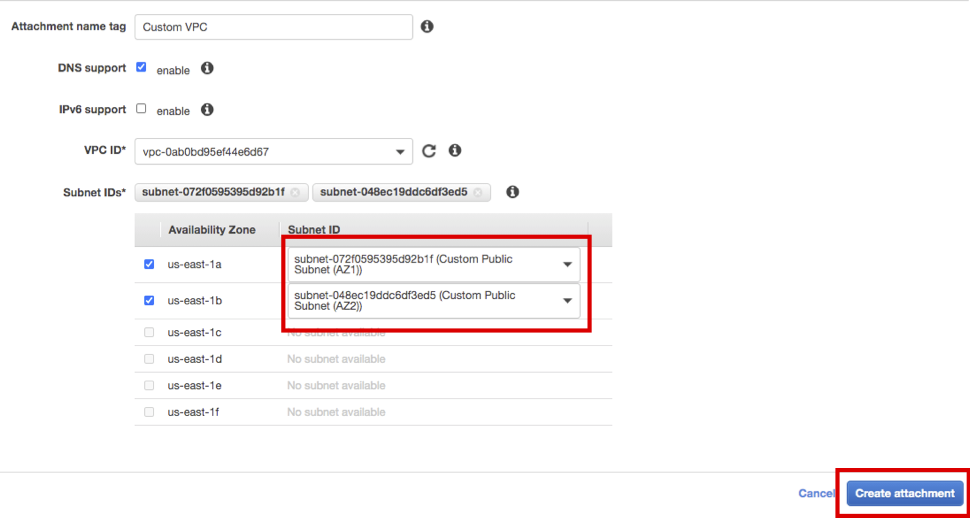This screenshot has width=970, height=518.
Task: Click the Availability Zone column header
Action: 212,230
